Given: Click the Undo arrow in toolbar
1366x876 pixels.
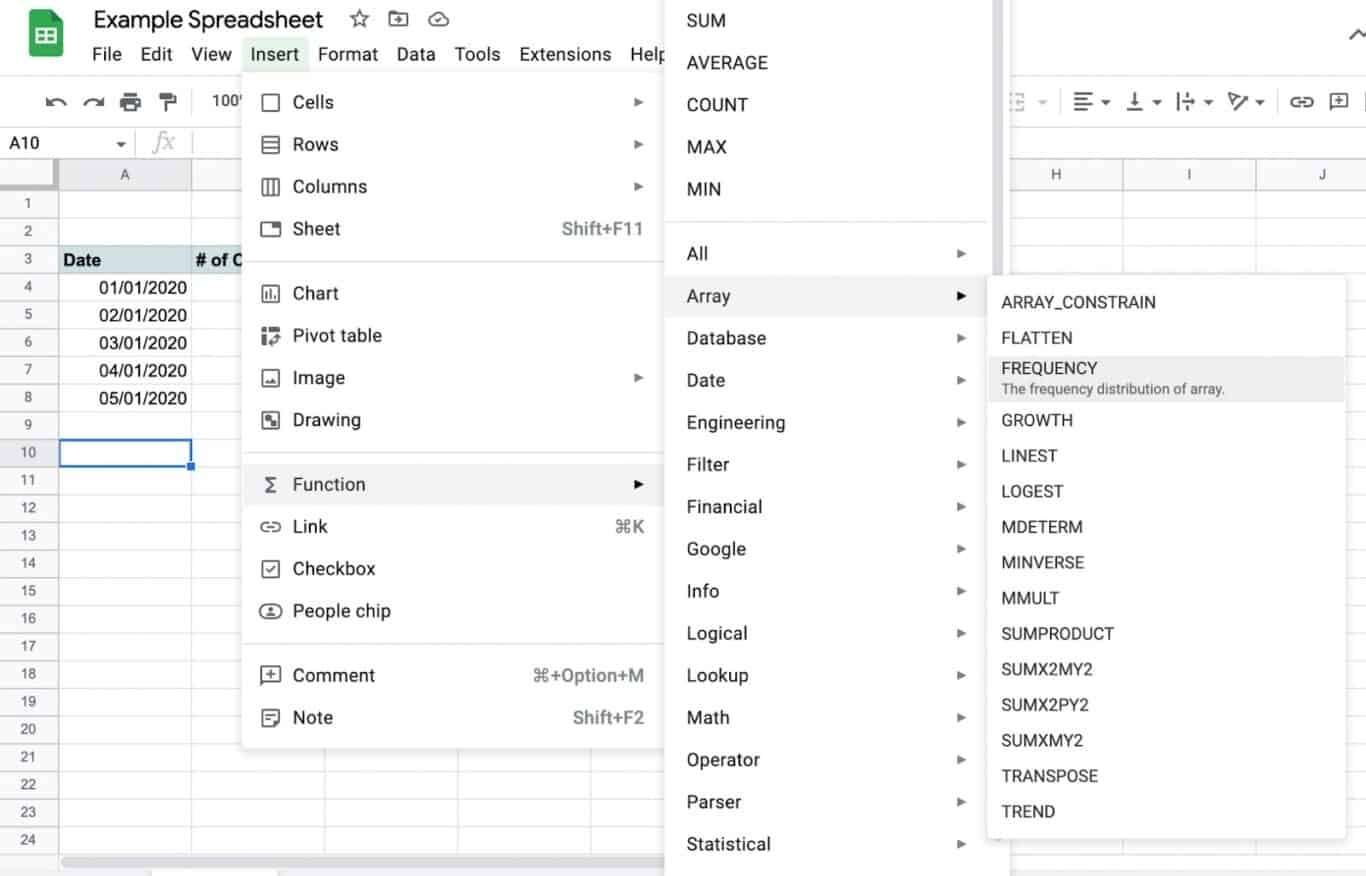Looking at the screenshot, I should 57,102.
